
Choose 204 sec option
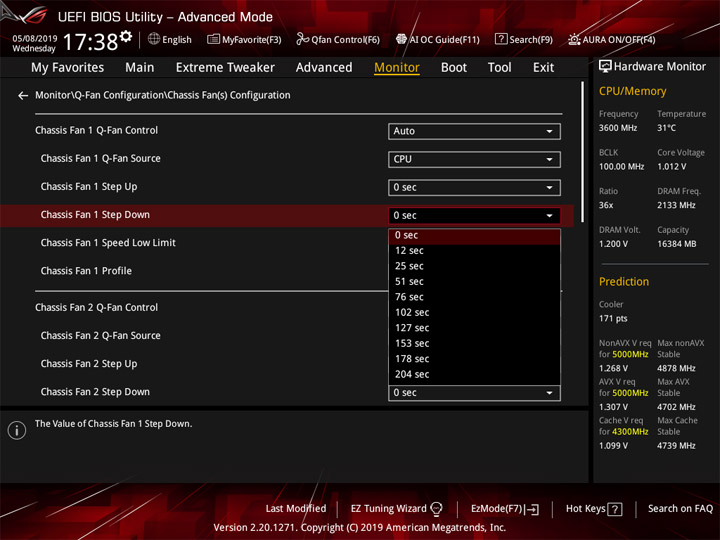click(x=474, y=374)
